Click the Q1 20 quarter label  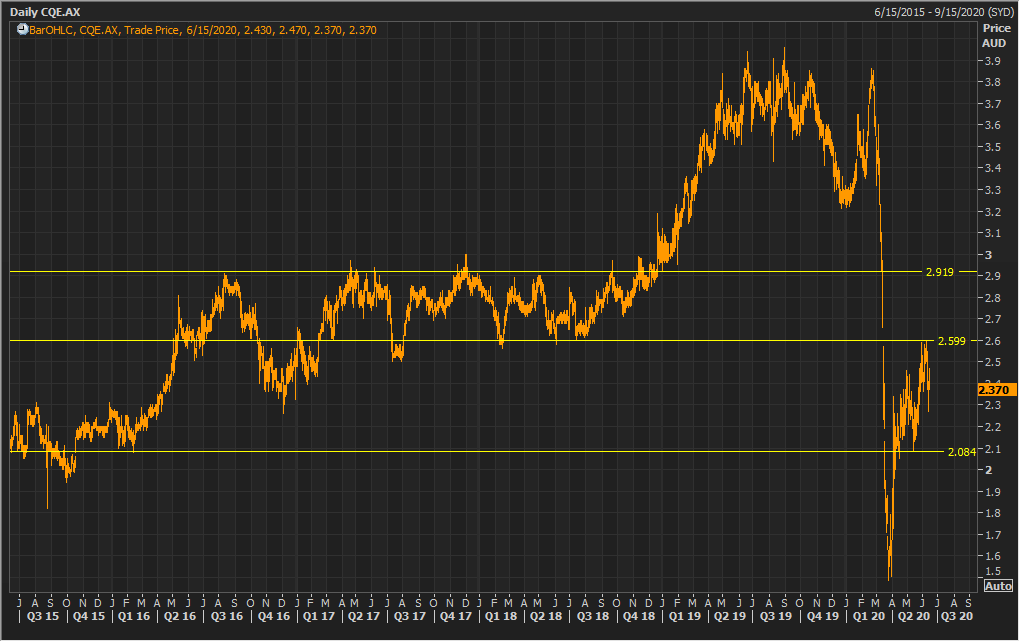[869, 616]
